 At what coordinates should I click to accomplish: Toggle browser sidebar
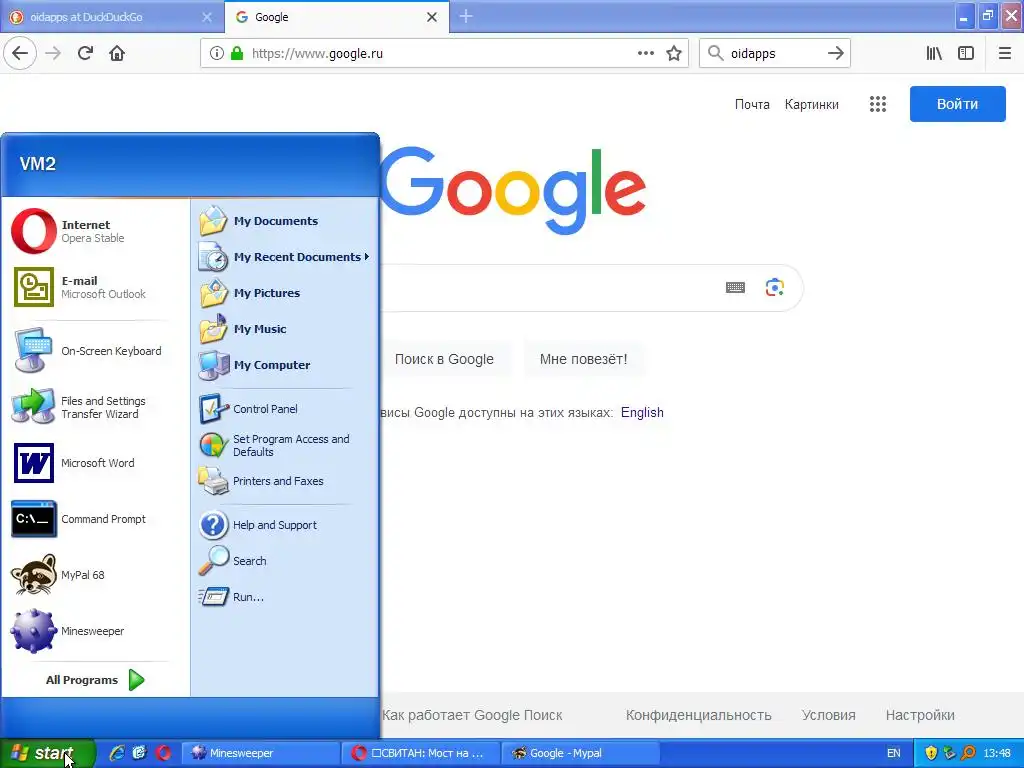[966, 54]
